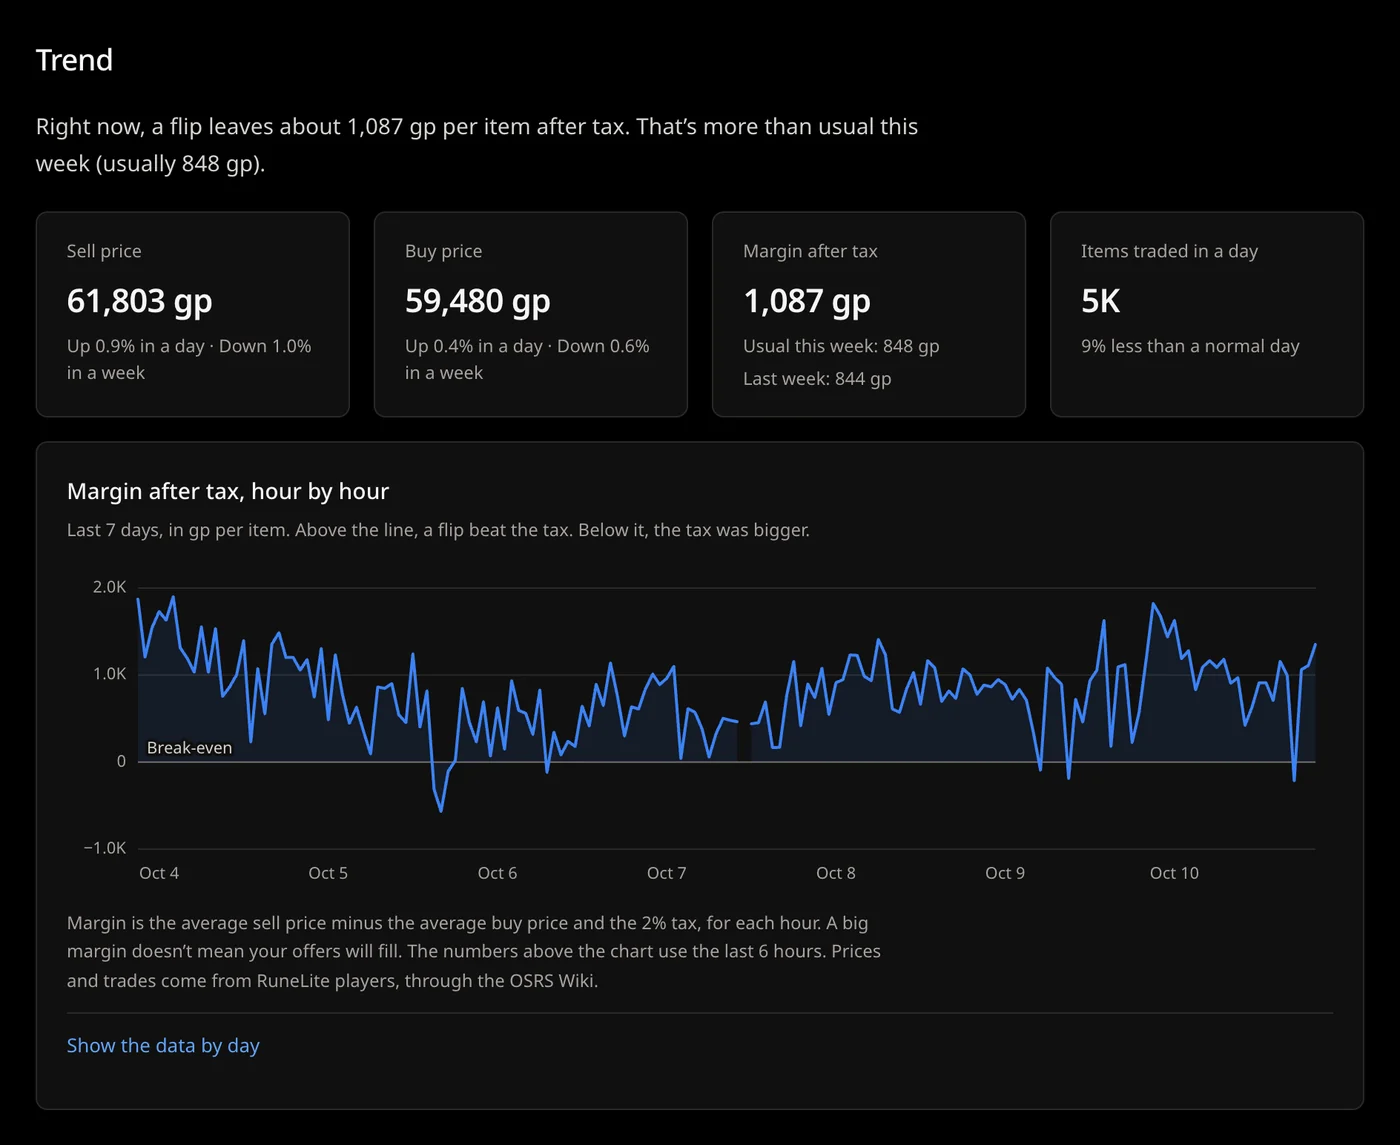This screenshot has width=1400, height=1145.
Task: Click the Oct 5 date label
Action: [328, 873]
